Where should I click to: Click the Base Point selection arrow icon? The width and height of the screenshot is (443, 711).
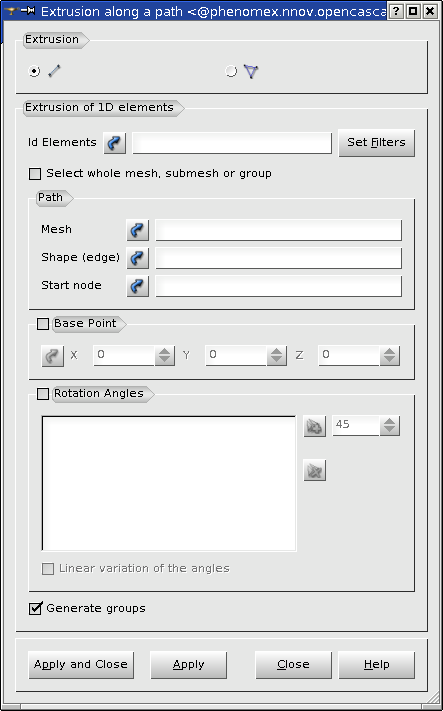click(53, 356)
